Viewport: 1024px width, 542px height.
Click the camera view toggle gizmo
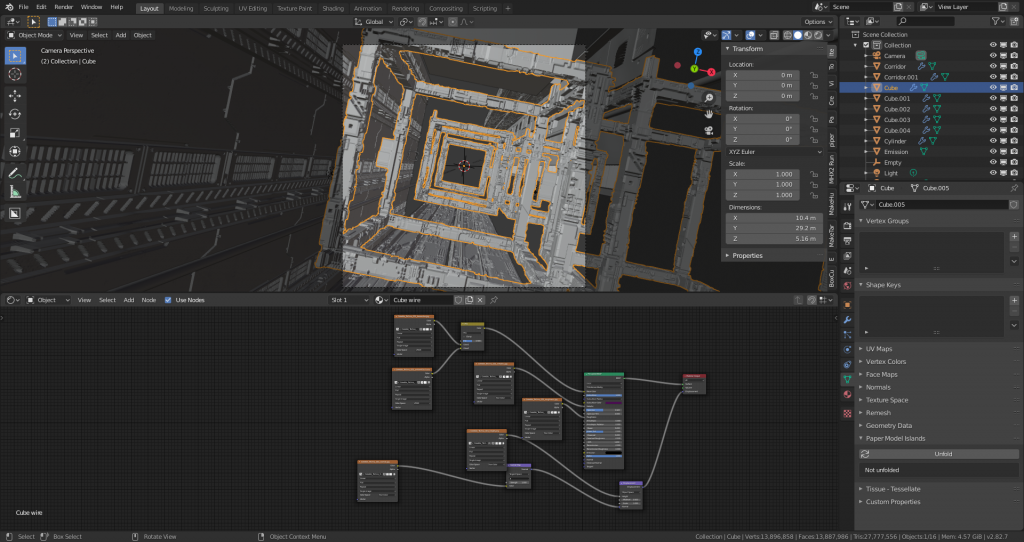coord(709,131)
